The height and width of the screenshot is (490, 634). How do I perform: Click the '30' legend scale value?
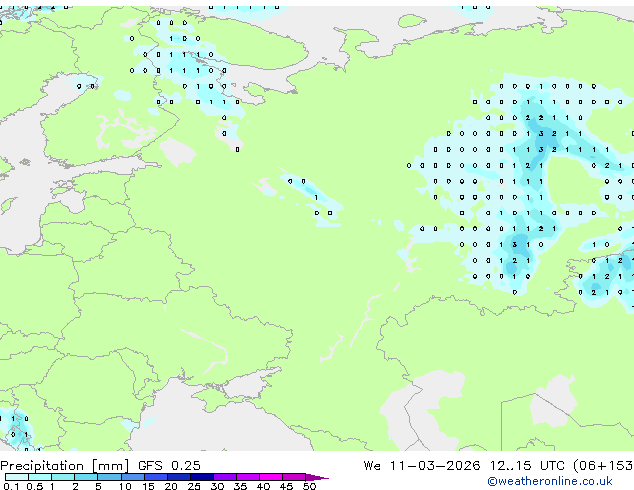coord(217,486)
